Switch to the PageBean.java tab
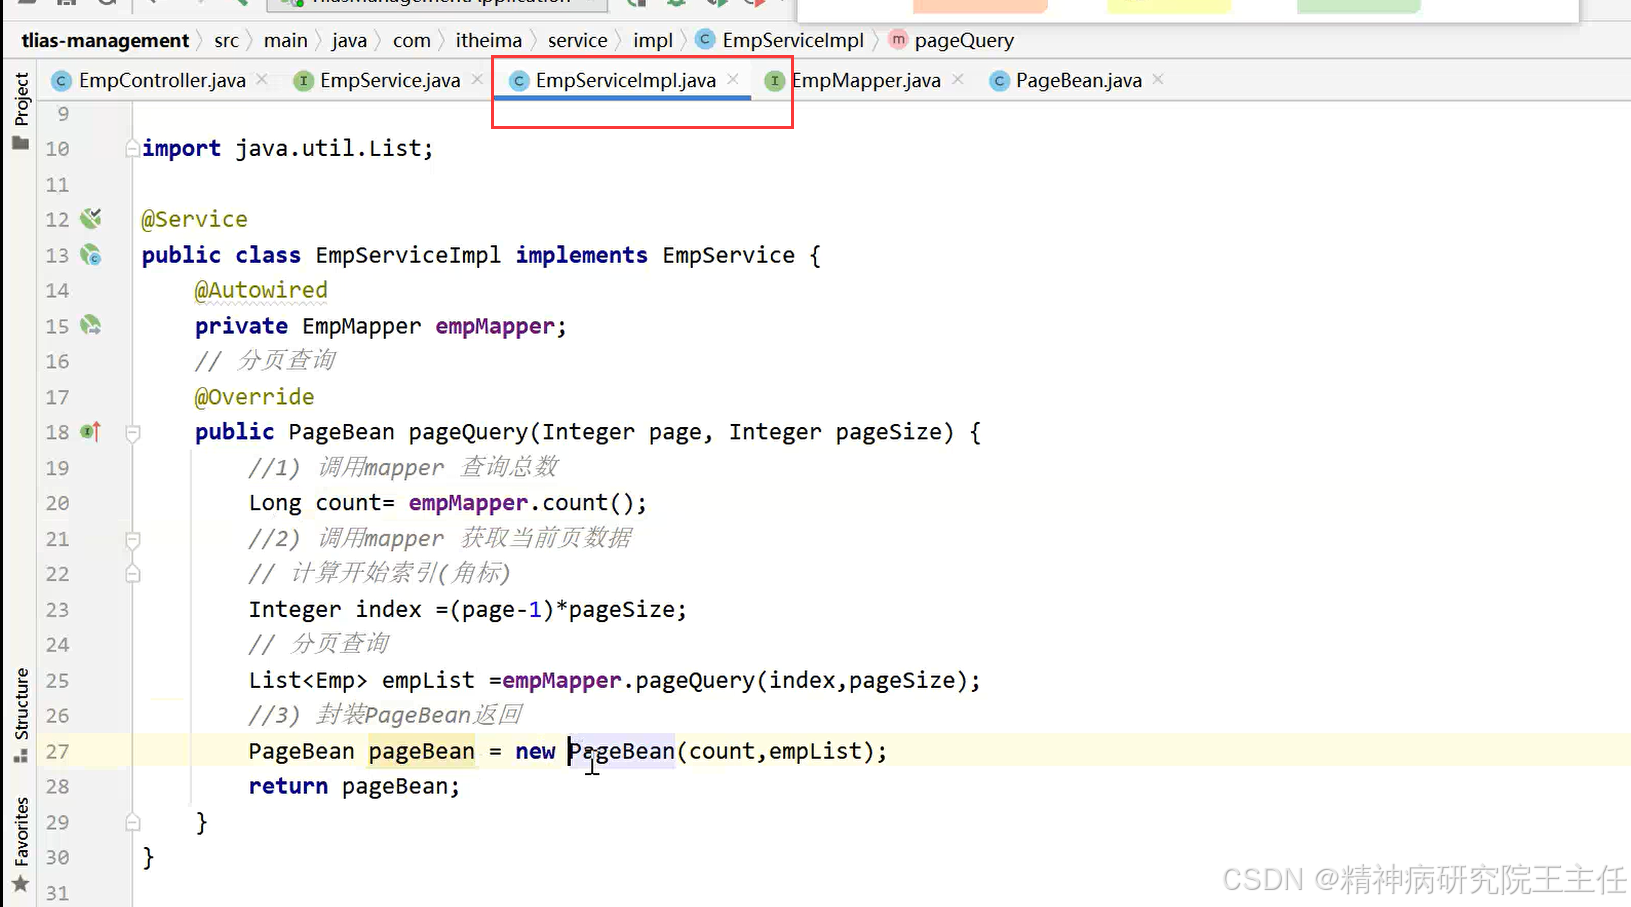Screen dimensions: 1631x907 coord(1076,80)
